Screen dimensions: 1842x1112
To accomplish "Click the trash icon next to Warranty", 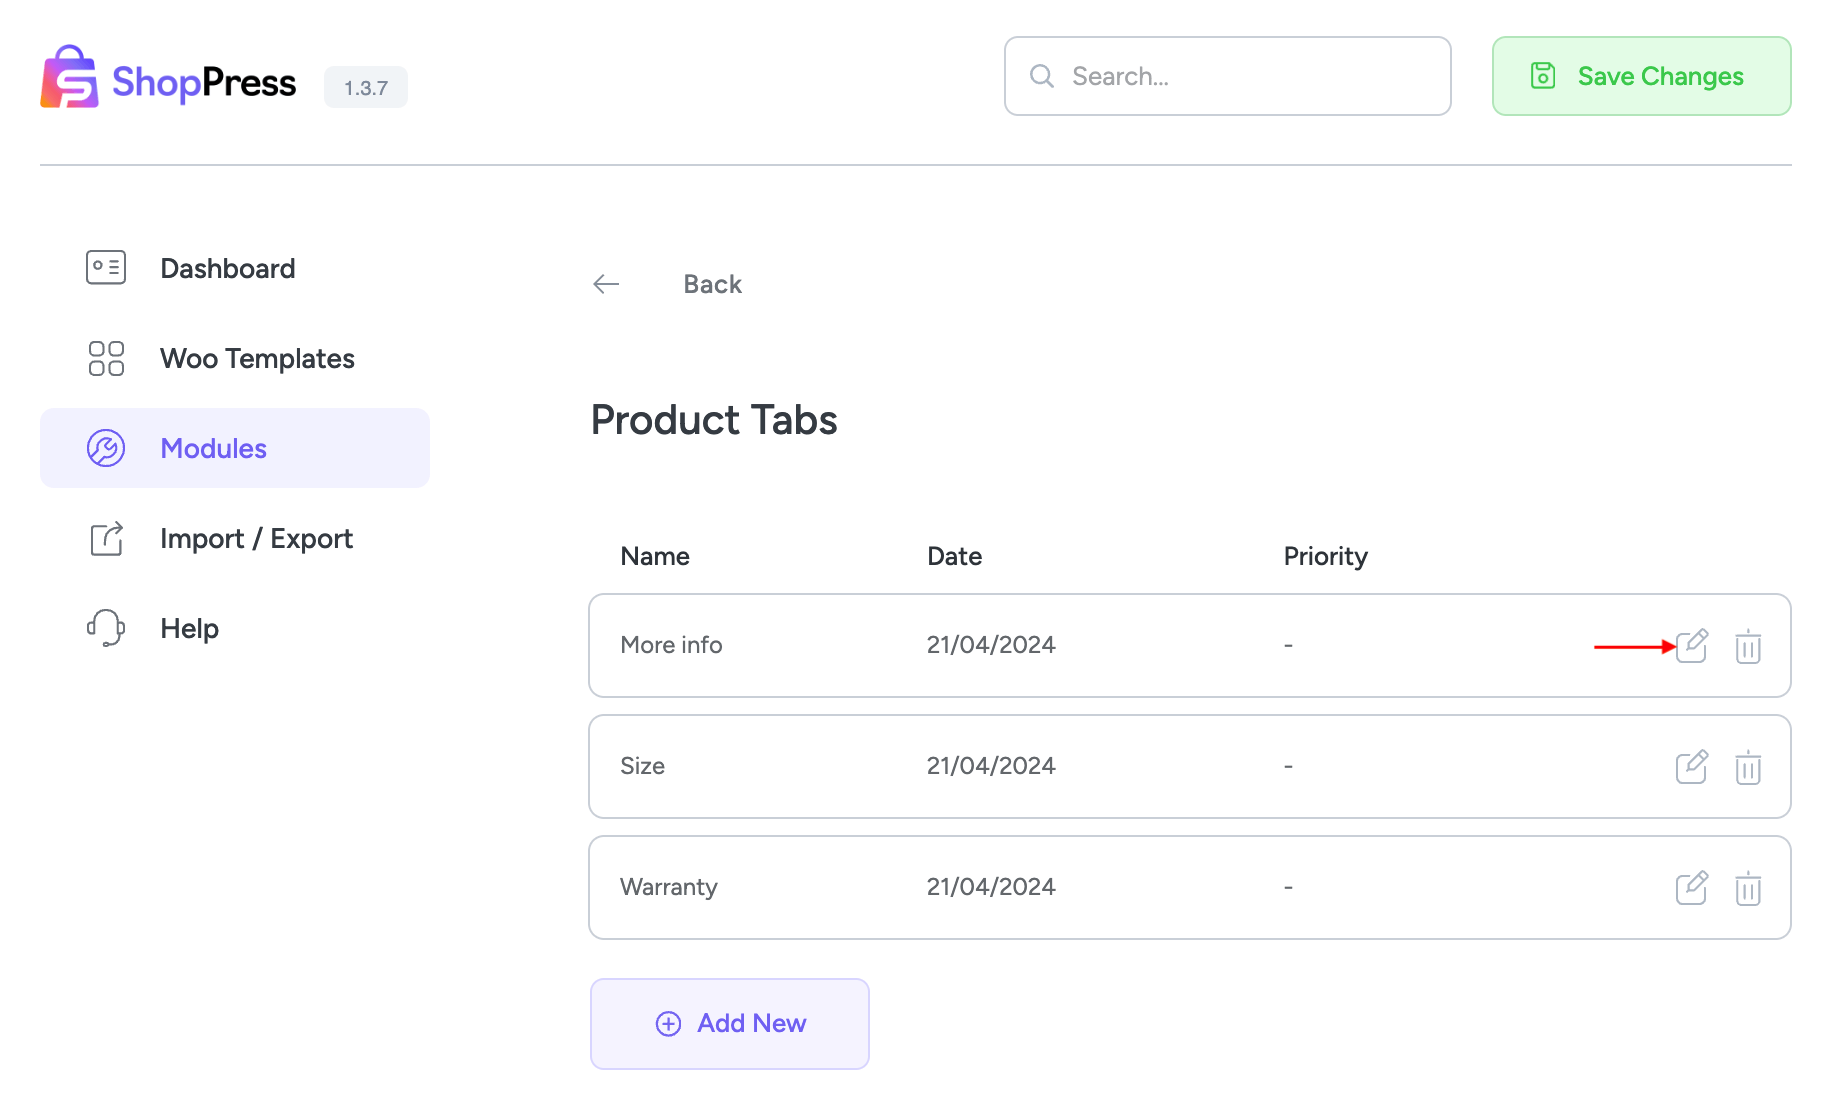I will [x=1748, y=887].
